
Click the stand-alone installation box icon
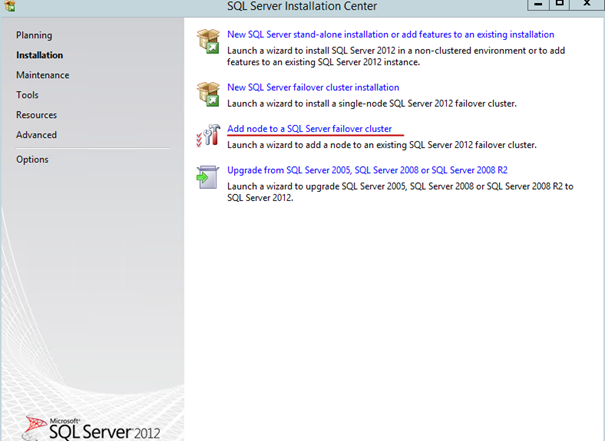[x=208, y=40]
